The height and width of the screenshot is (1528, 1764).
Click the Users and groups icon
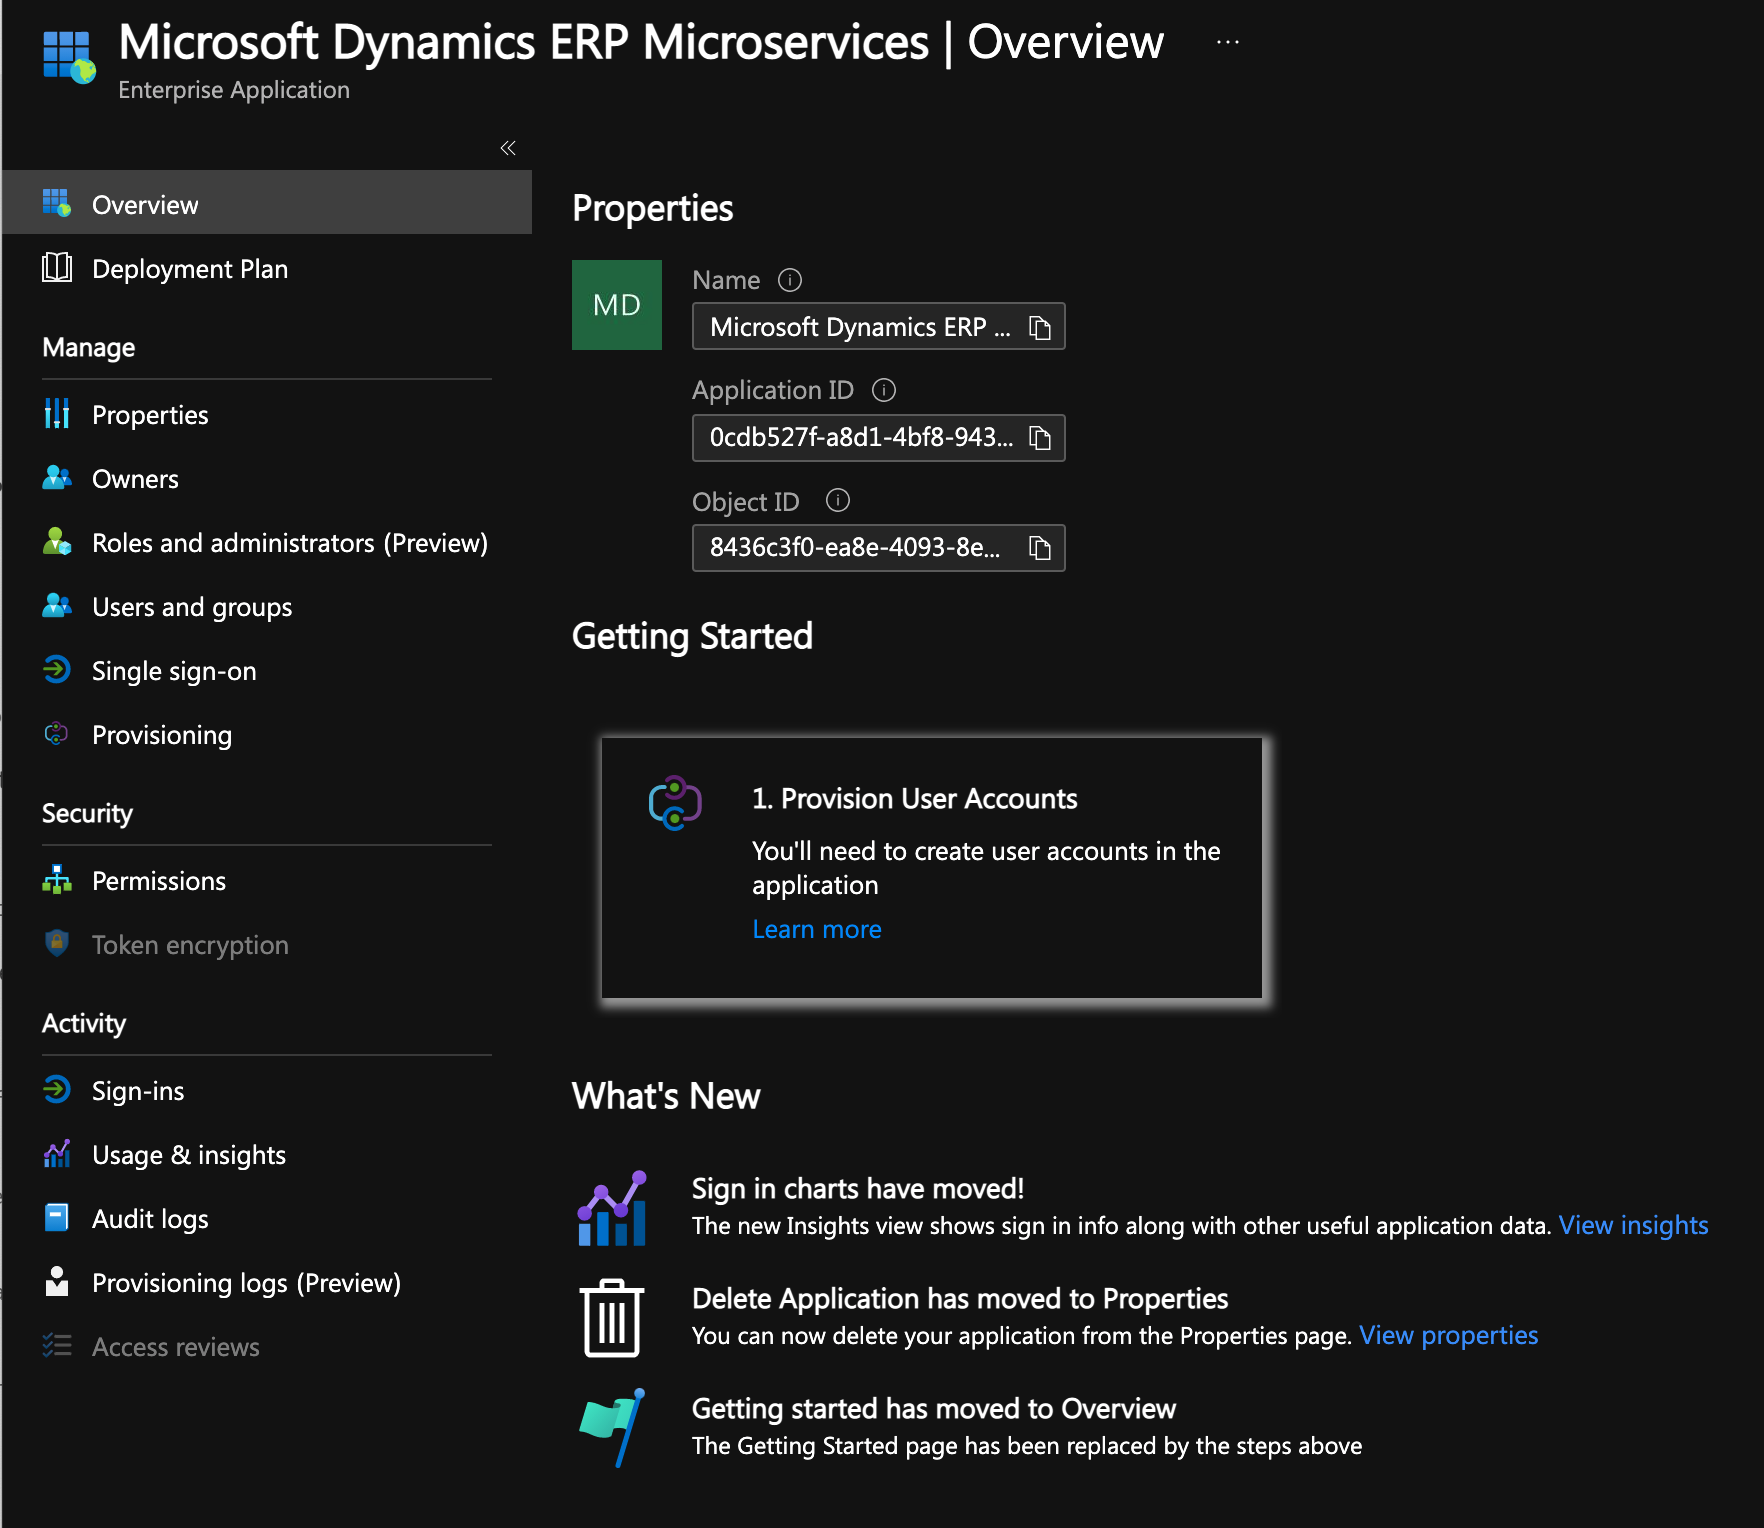pyautogui.click(x=57, y=606)
